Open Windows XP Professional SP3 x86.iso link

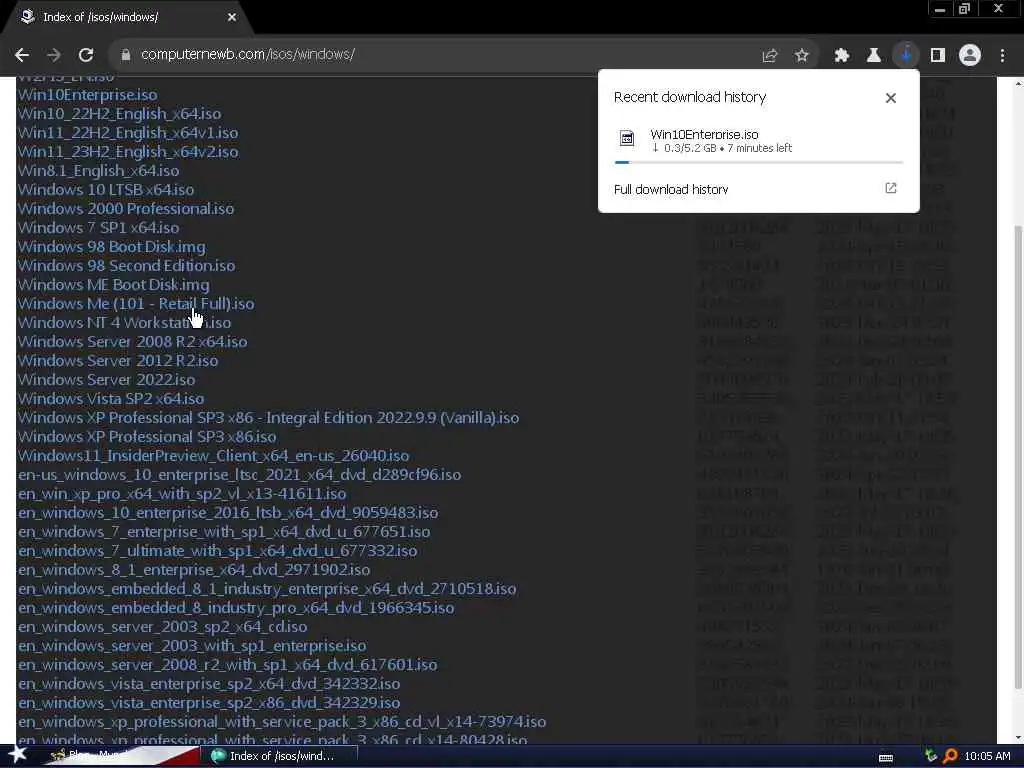[147, 436]
